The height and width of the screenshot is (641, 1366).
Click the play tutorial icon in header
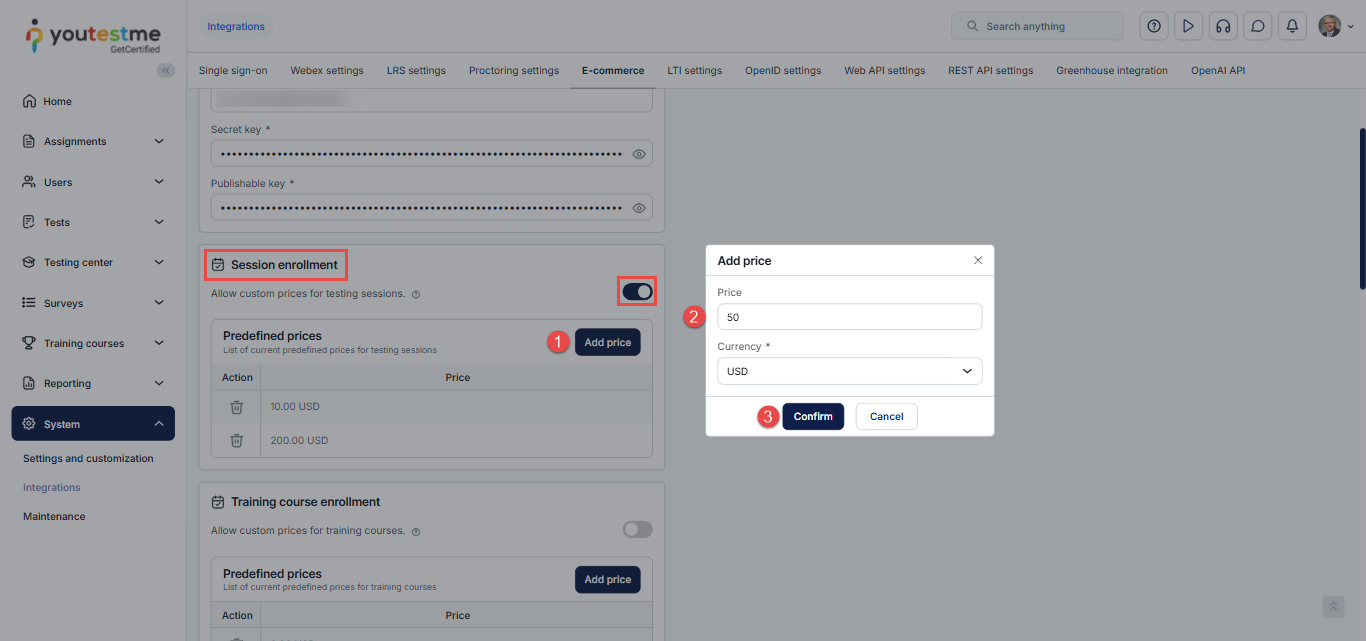coord(1188,26)
